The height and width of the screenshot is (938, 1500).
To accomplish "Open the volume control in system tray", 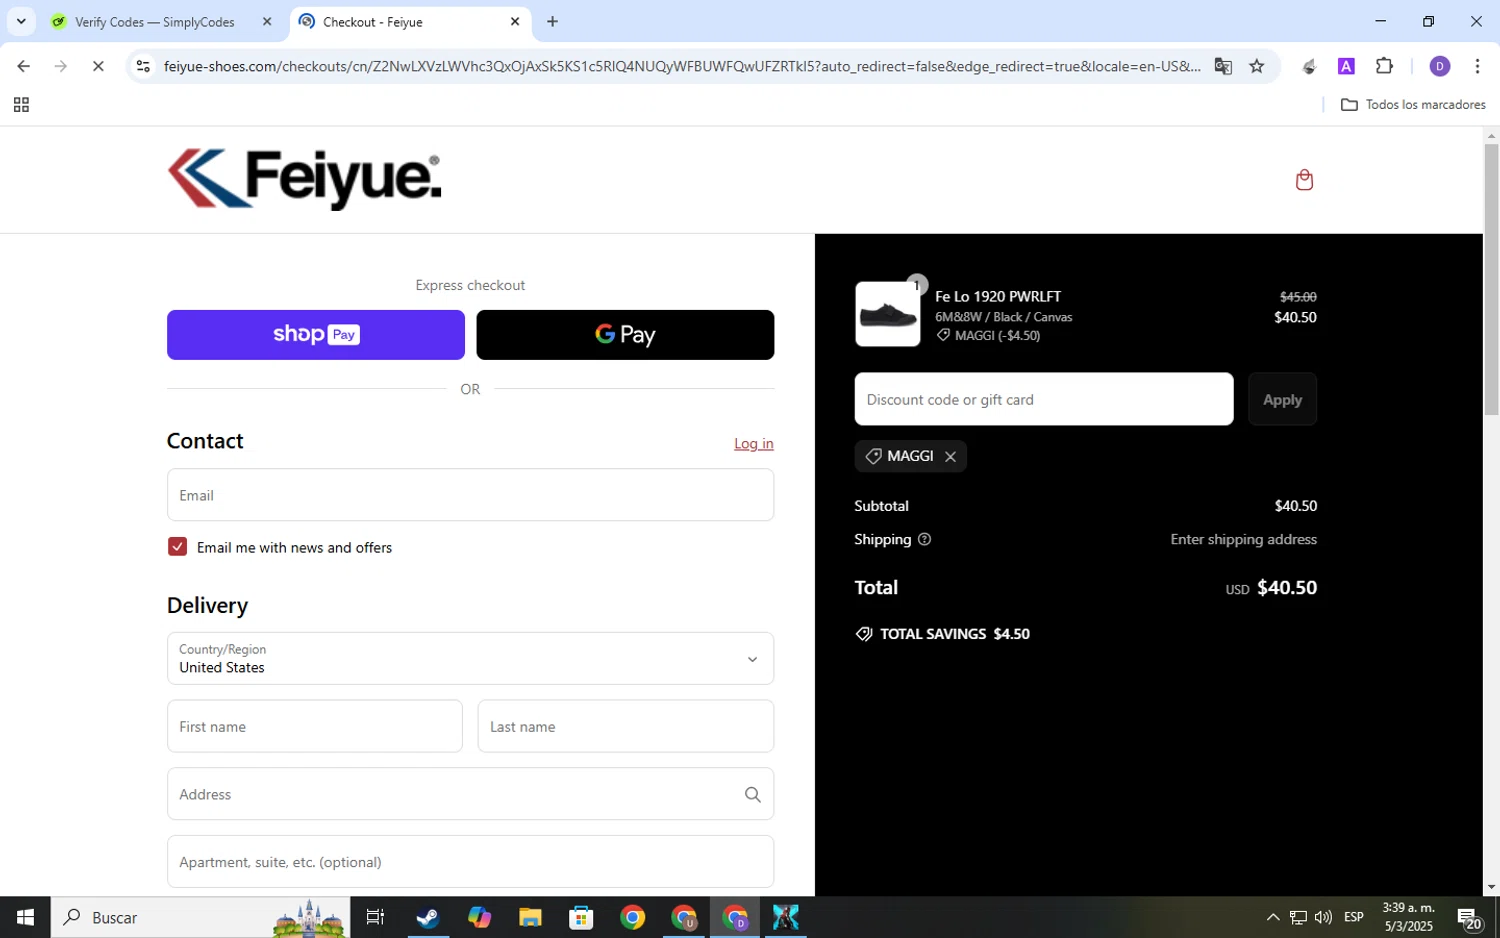I will (1323, 917).
